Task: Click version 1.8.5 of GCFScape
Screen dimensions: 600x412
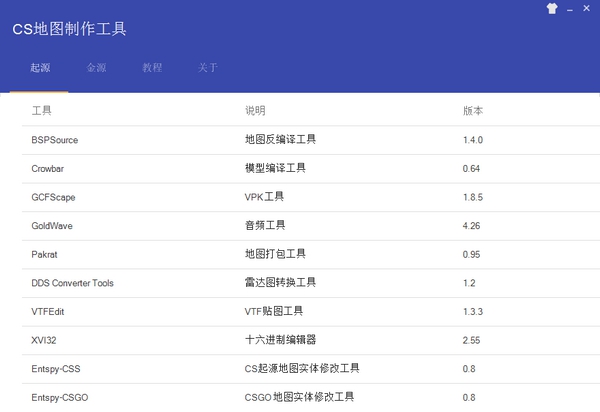Action: [473, 197]
